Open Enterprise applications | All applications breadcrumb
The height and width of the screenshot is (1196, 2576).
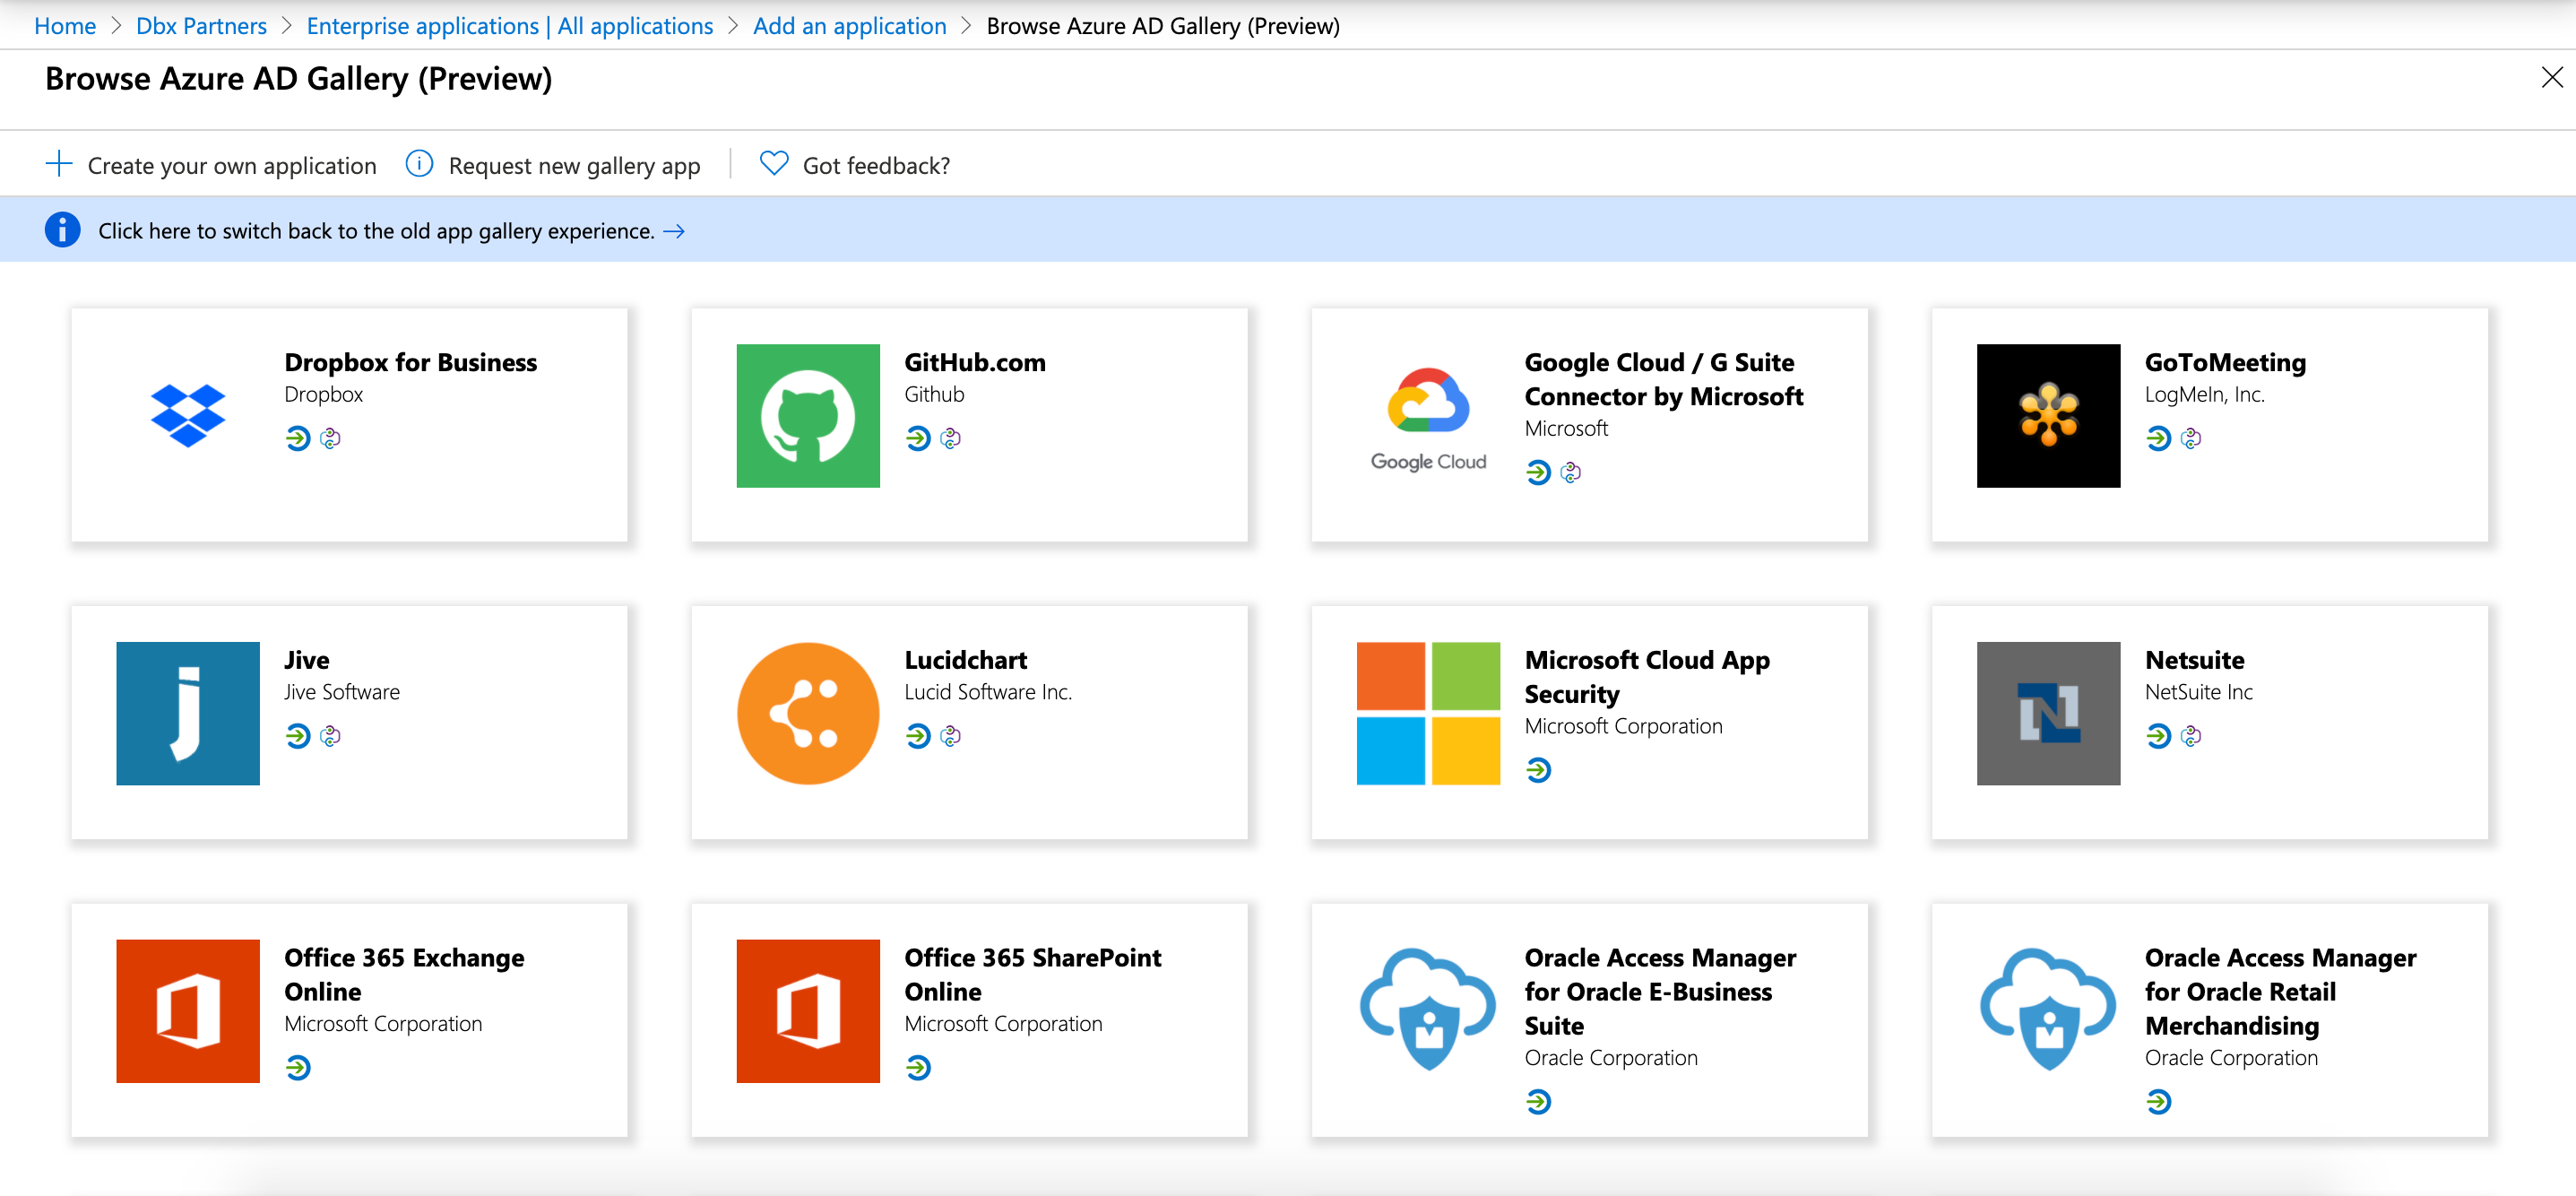[x=510, y=26]
